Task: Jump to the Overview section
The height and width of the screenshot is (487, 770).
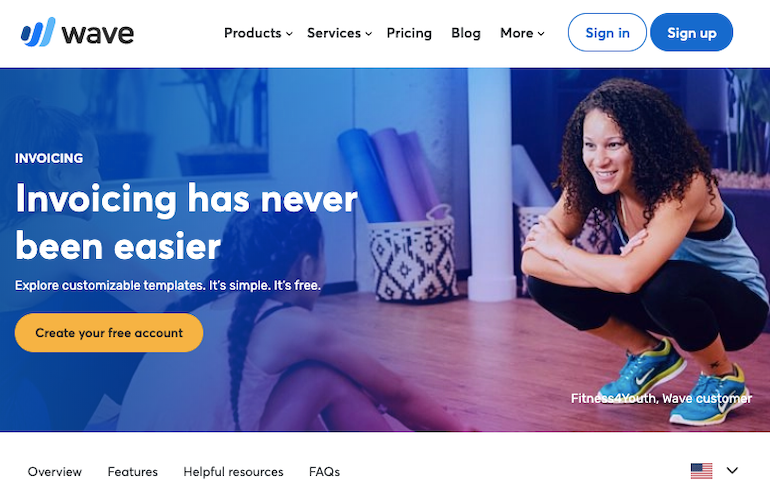Action: point(55,472)
